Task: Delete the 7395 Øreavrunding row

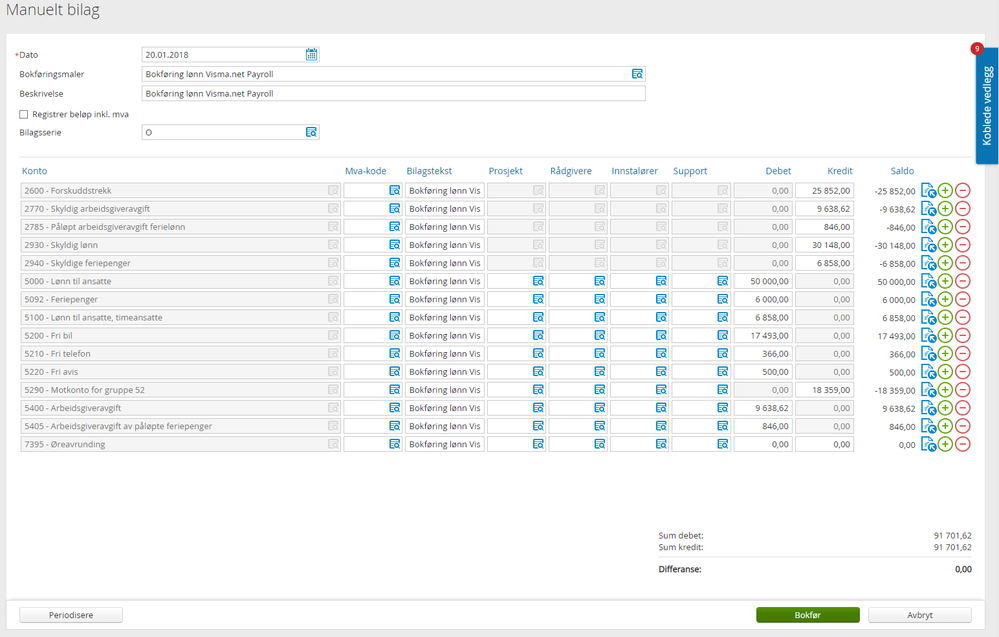Action: (x=962, y=445)
